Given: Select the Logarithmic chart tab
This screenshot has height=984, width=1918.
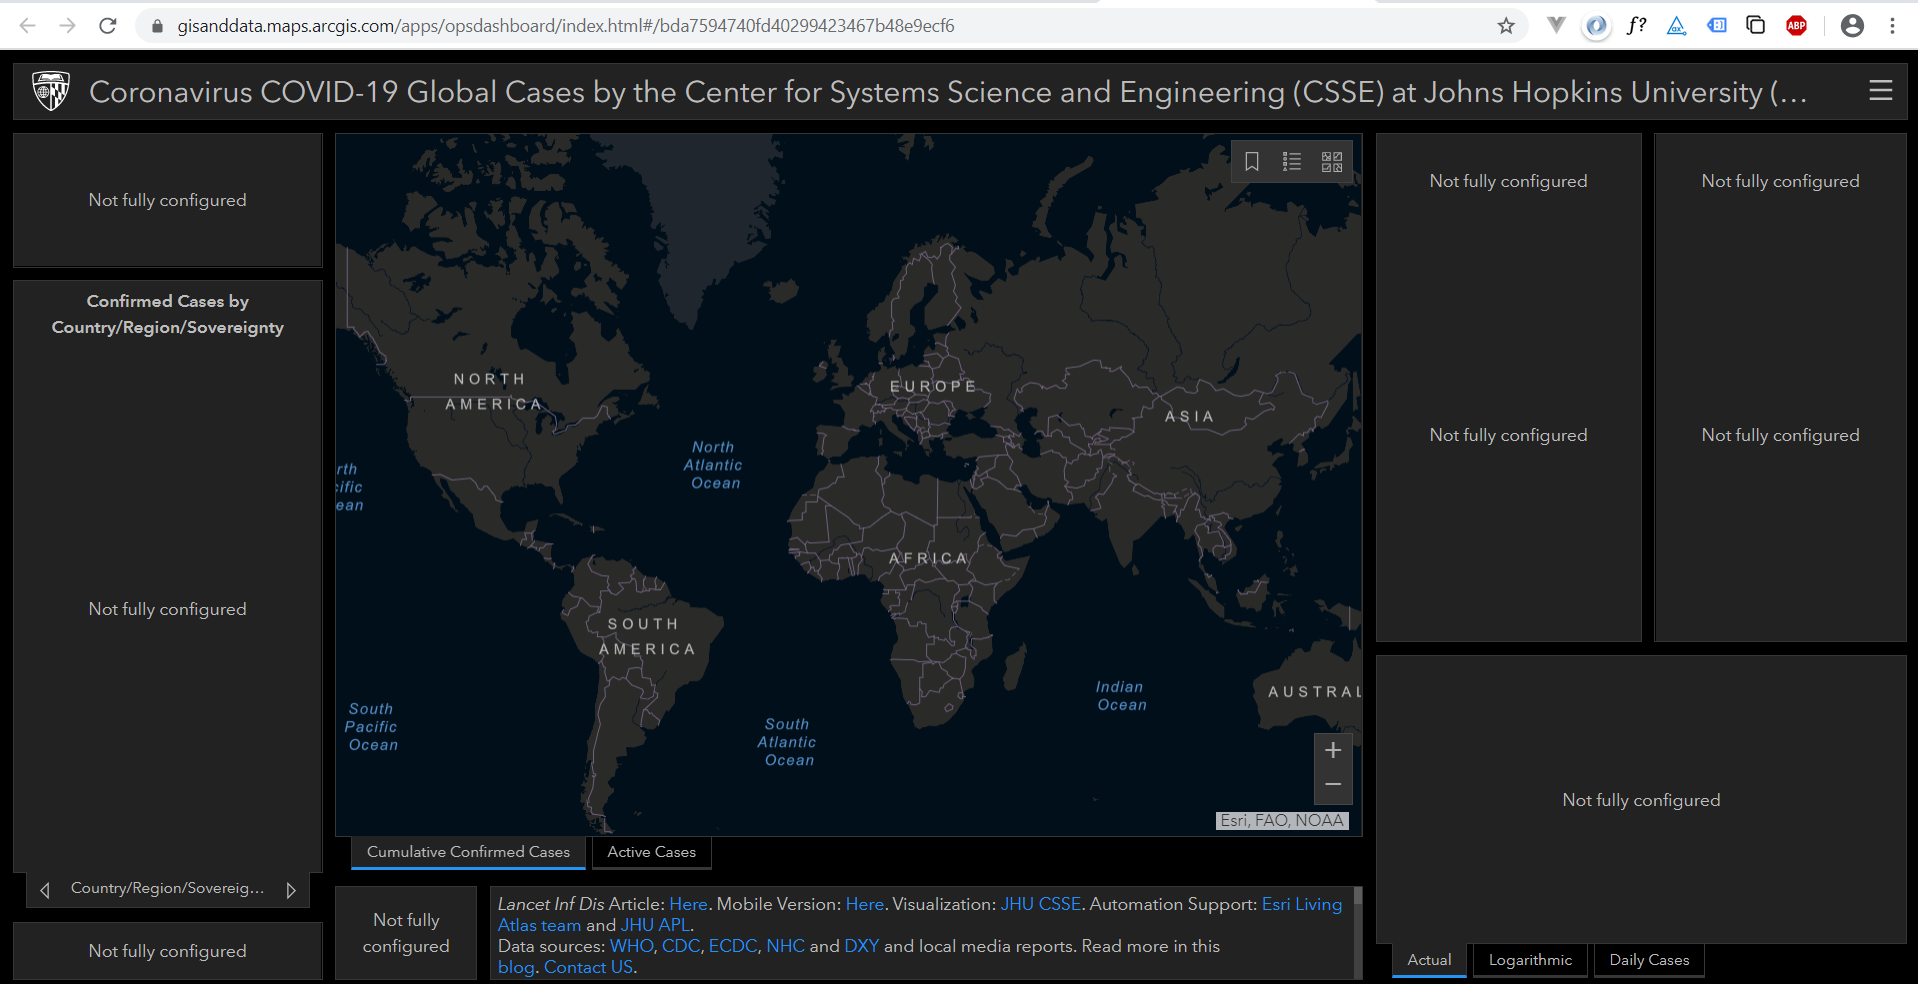Looking at the screenshot, I should [x=1530, y=960].
